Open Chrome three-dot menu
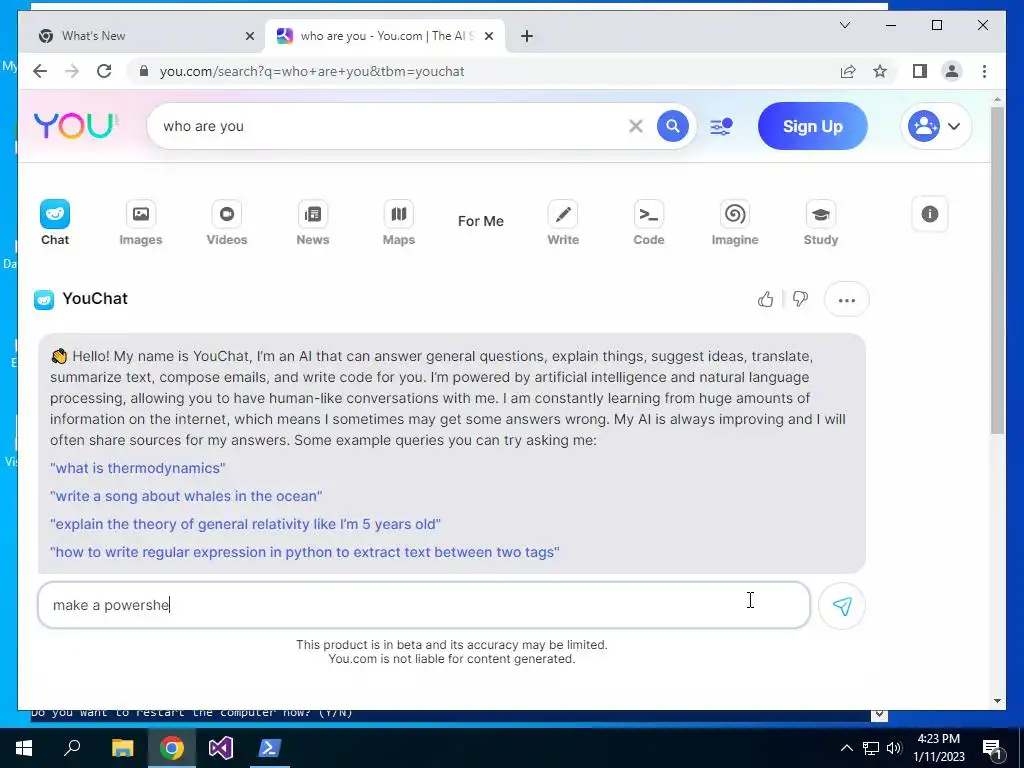Image resolution: width=1024 pixels, height=768 pixels. [x=984, y=71]
